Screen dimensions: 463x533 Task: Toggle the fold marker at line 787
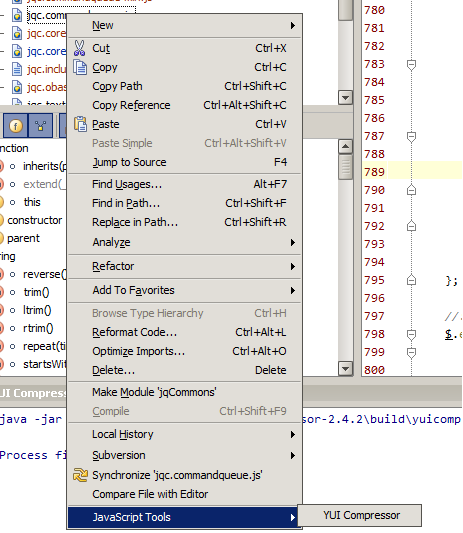pos(411,137)
